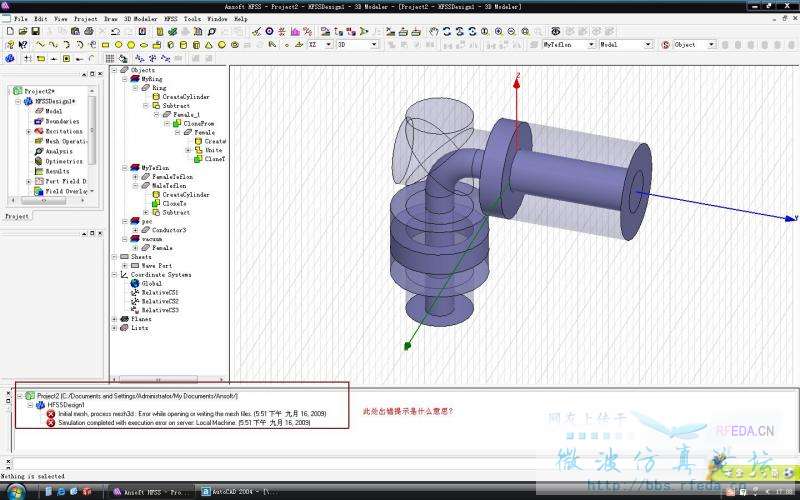Click the Draw sphere icon
This screenshot has width=800, height=500.
pyautogui.click(x=222, y=45)
